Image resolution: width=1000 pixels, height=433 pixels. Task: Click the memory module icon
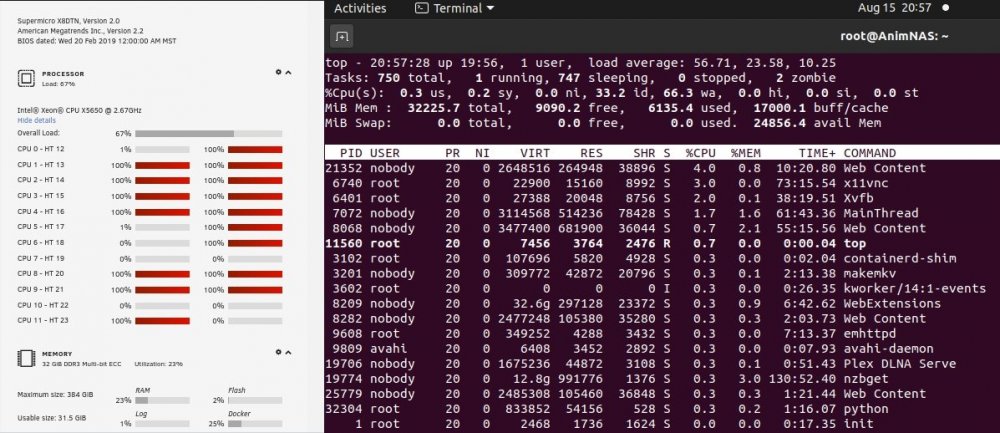(26, 358)
